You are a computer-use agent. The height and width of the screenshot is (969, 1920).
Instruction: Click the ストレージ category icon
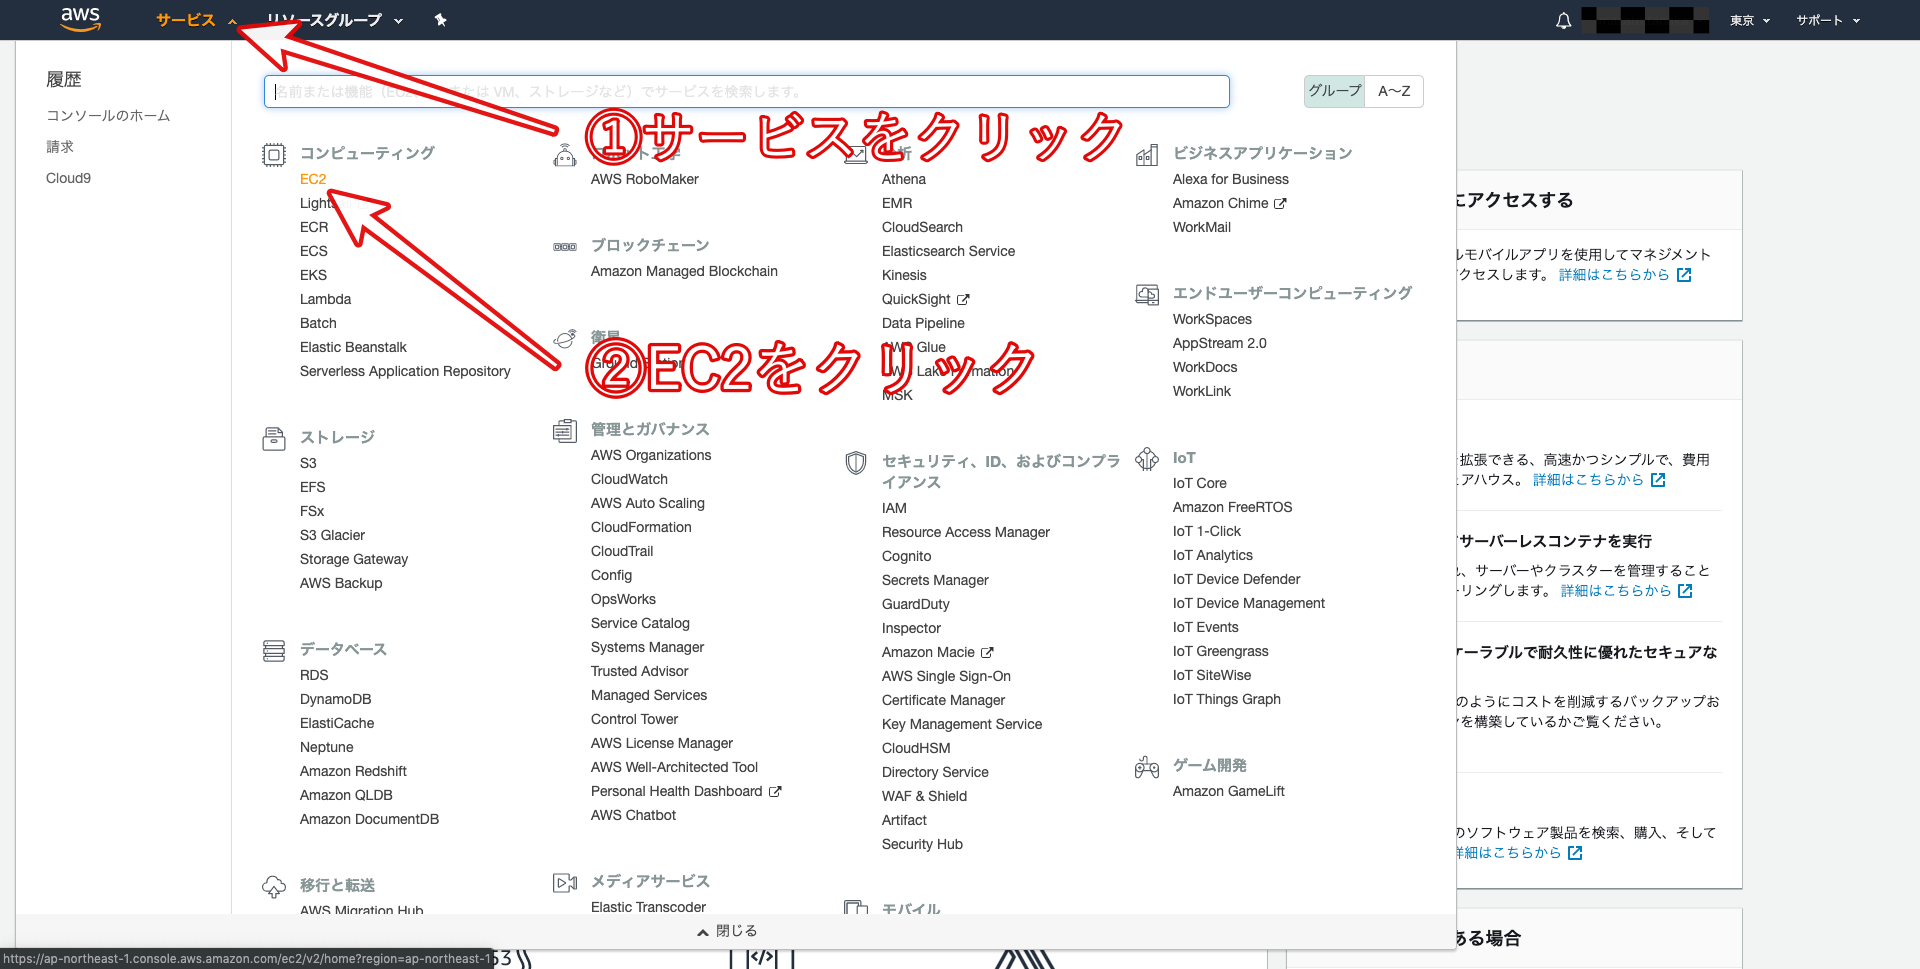coord(273,438)
